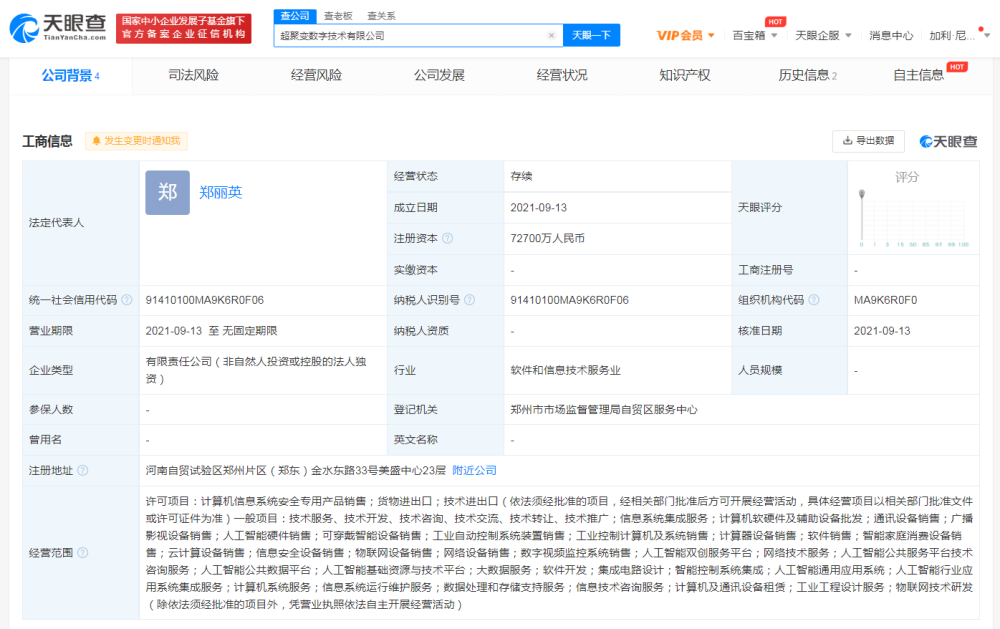Select the 经营范围 description paragraph
This screenshot has height=629, width=1000.
(x=559, y=552)
